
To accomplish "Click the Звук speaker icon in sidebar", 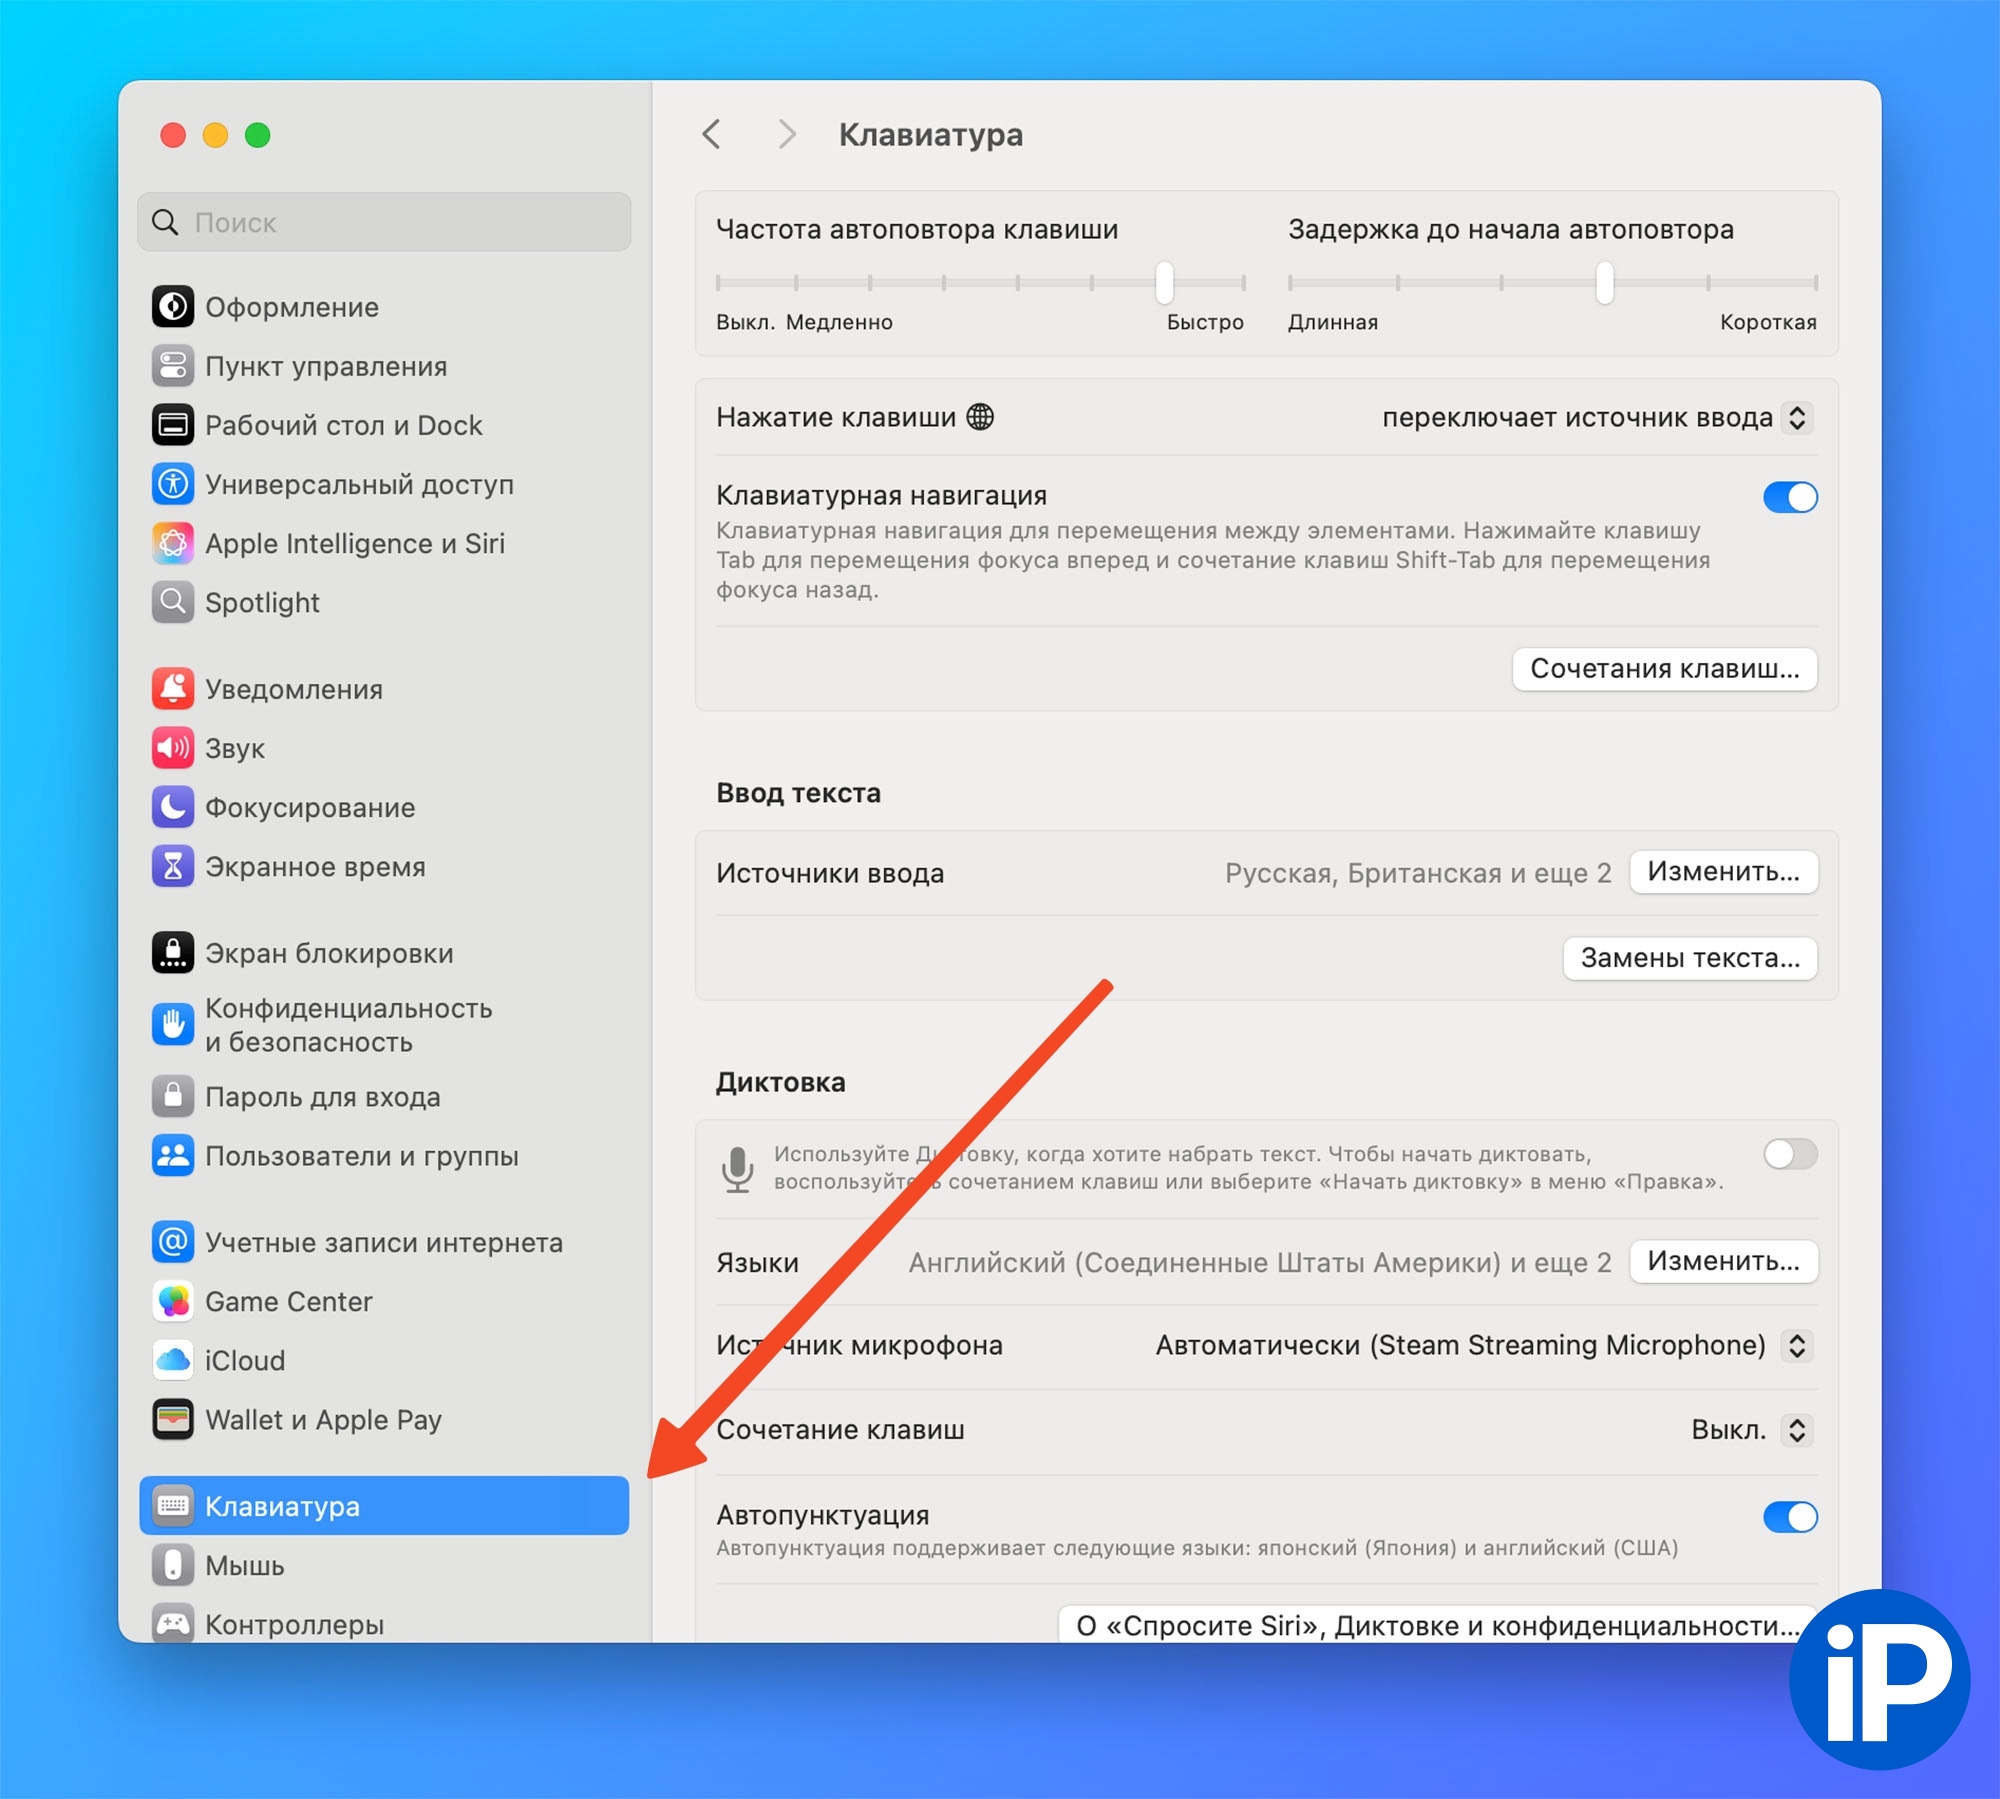I will point(173,748).
